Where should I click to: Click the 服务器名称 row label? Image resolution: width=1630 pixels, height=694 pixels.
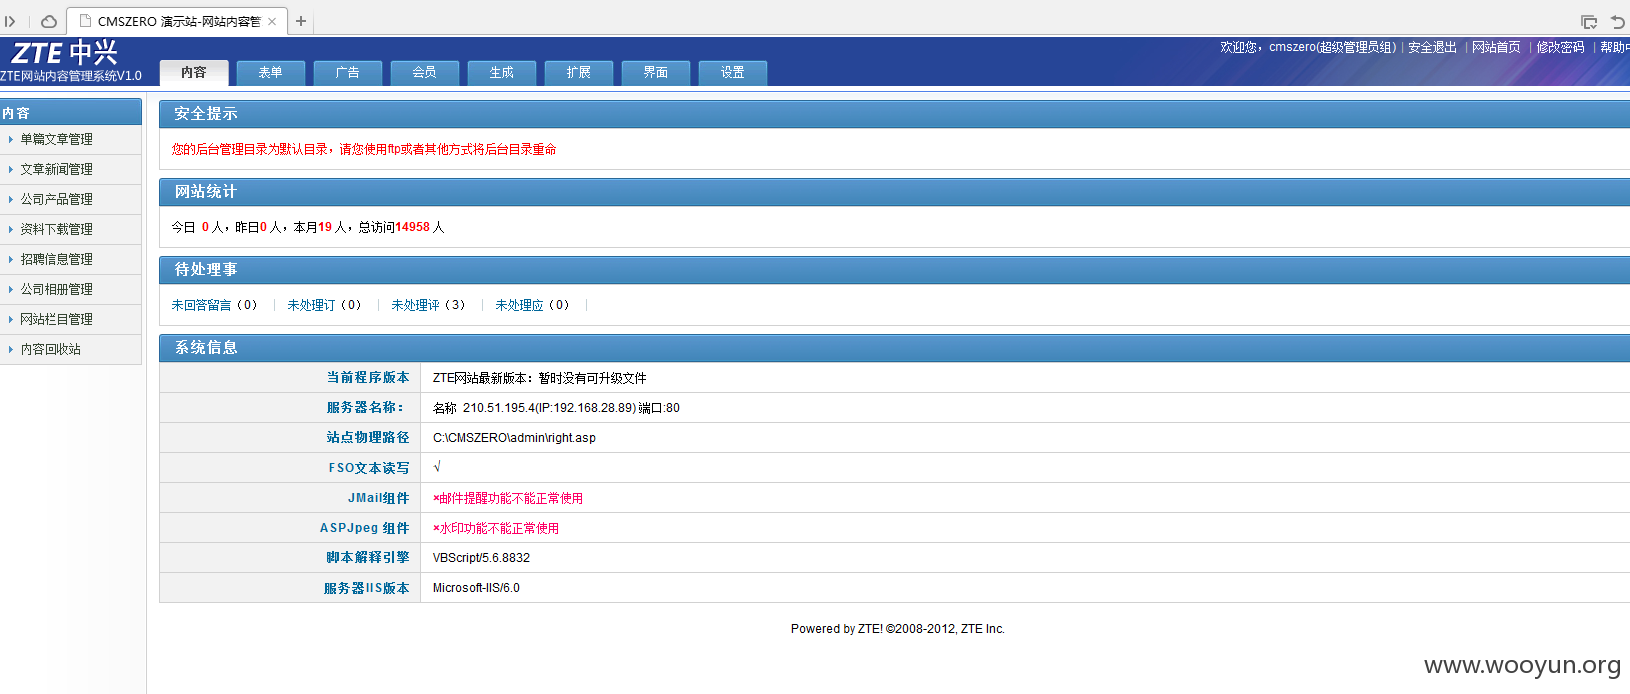coord(366,408)
